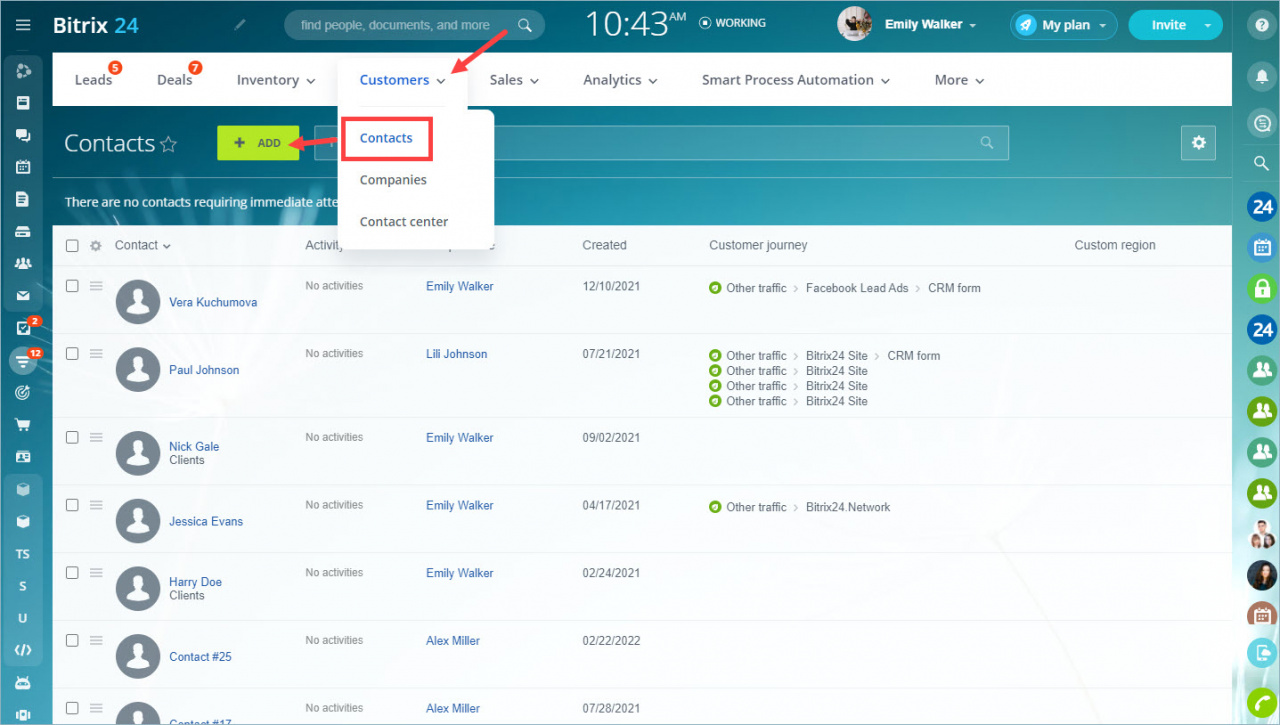Screen dimensions: 1280x725
Task: Click the green ADD button
Action: [x=257, y=143]
